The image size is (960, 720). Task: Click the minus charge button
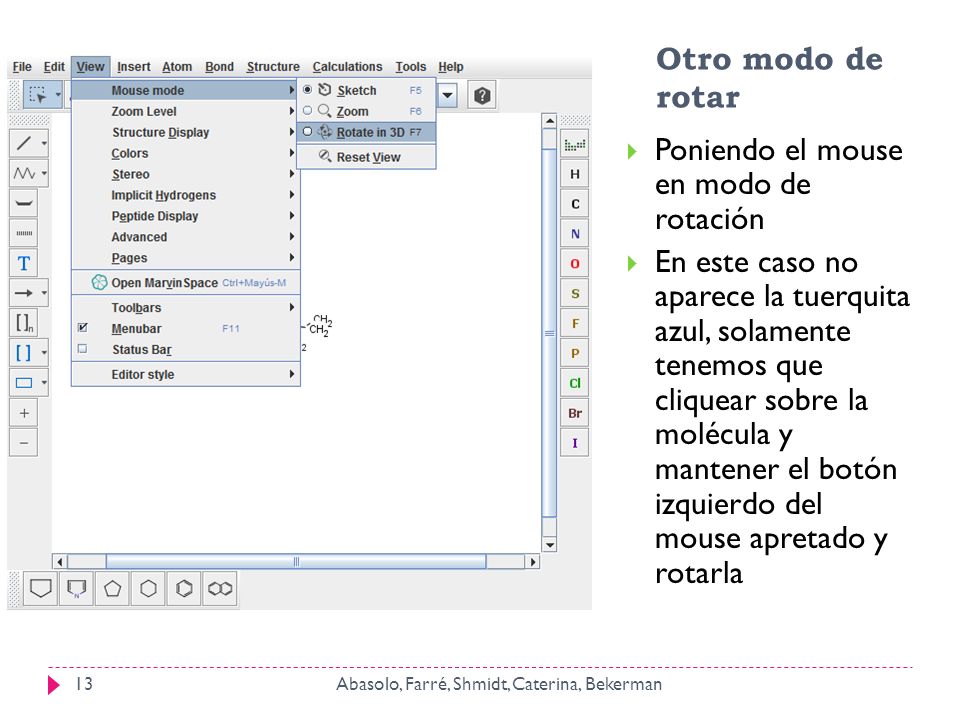24,443
